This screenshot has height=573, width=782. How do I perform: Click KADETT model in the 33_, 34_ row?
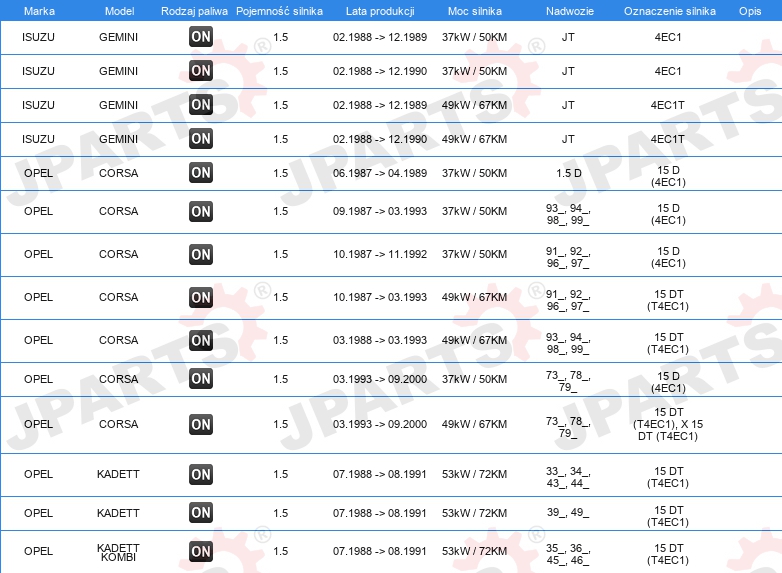tap(118, 474)
